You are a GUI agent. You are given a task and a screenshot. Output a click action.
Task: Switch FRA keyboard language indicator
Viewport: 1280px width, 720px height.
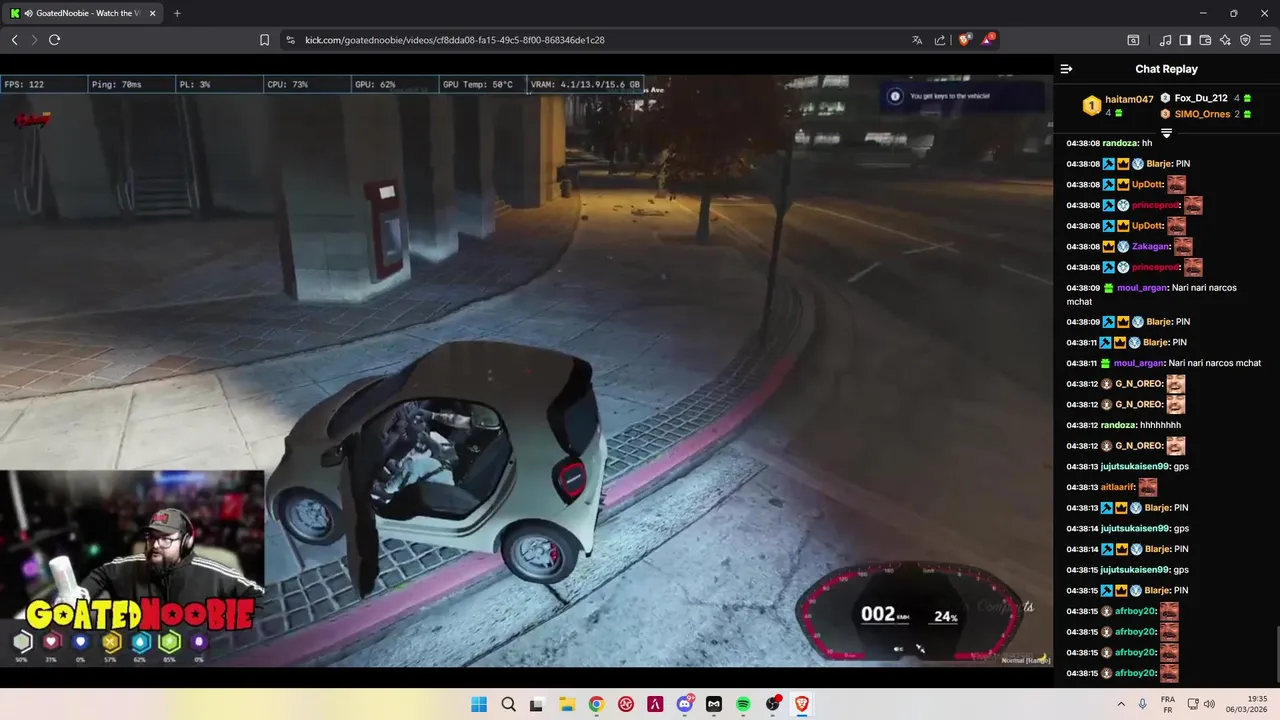(x=1168, y=704)
